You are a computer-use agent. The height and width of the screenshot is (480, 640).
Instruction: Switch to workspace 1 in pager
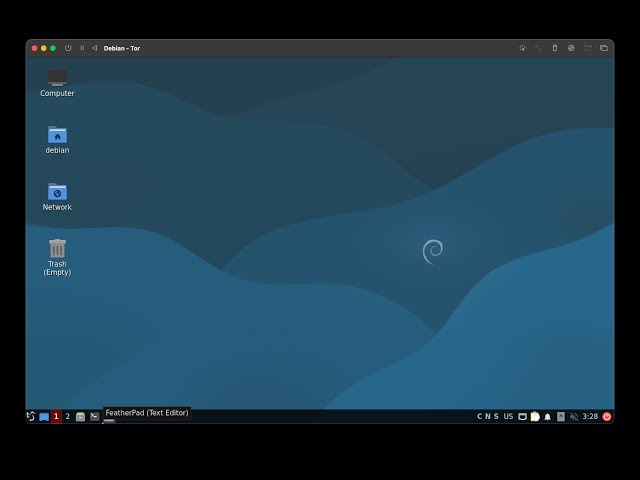pos(56,416)
